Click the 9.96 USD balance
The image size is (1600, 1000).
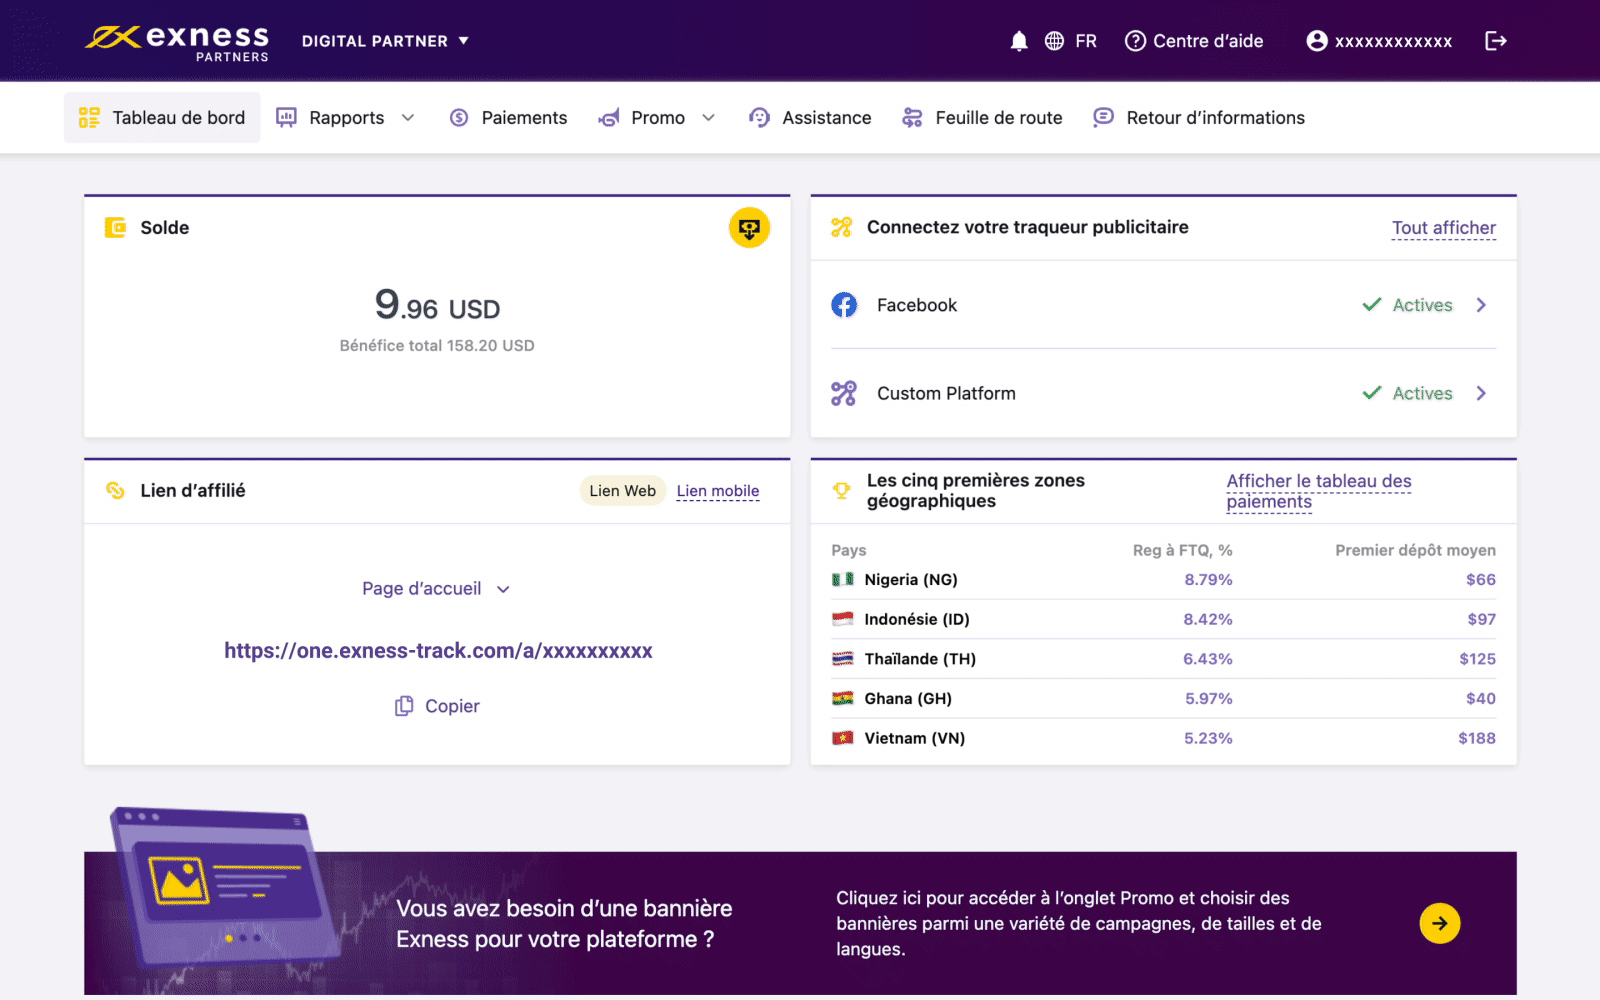[437, 305]
